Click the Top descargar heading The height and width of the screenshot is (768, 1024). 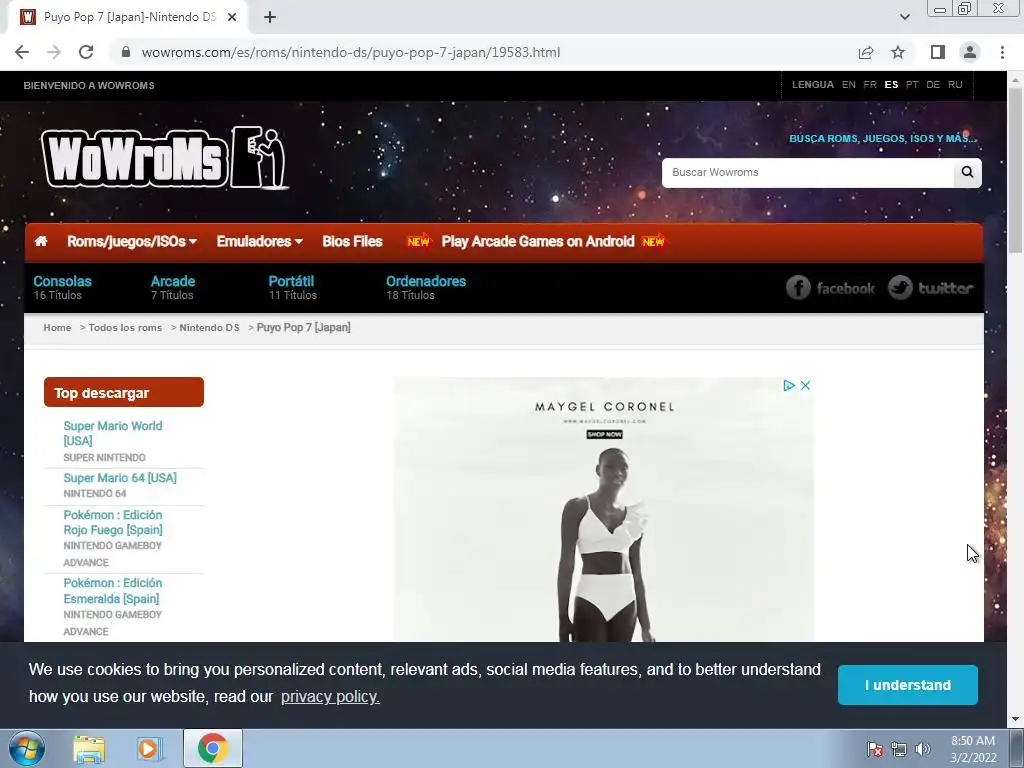(x=123, y=392)
